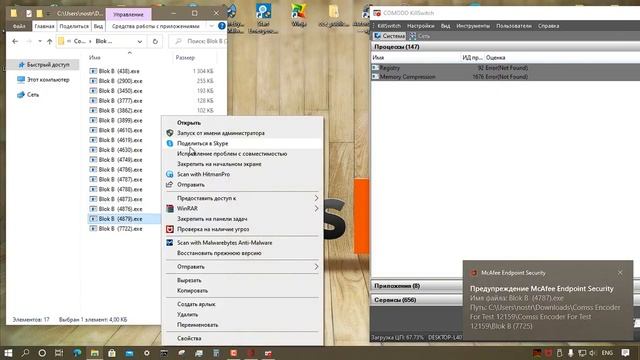Expand the WinRAR submenu arrow
This screenshot has width=640, height=360.
(316, 209)
